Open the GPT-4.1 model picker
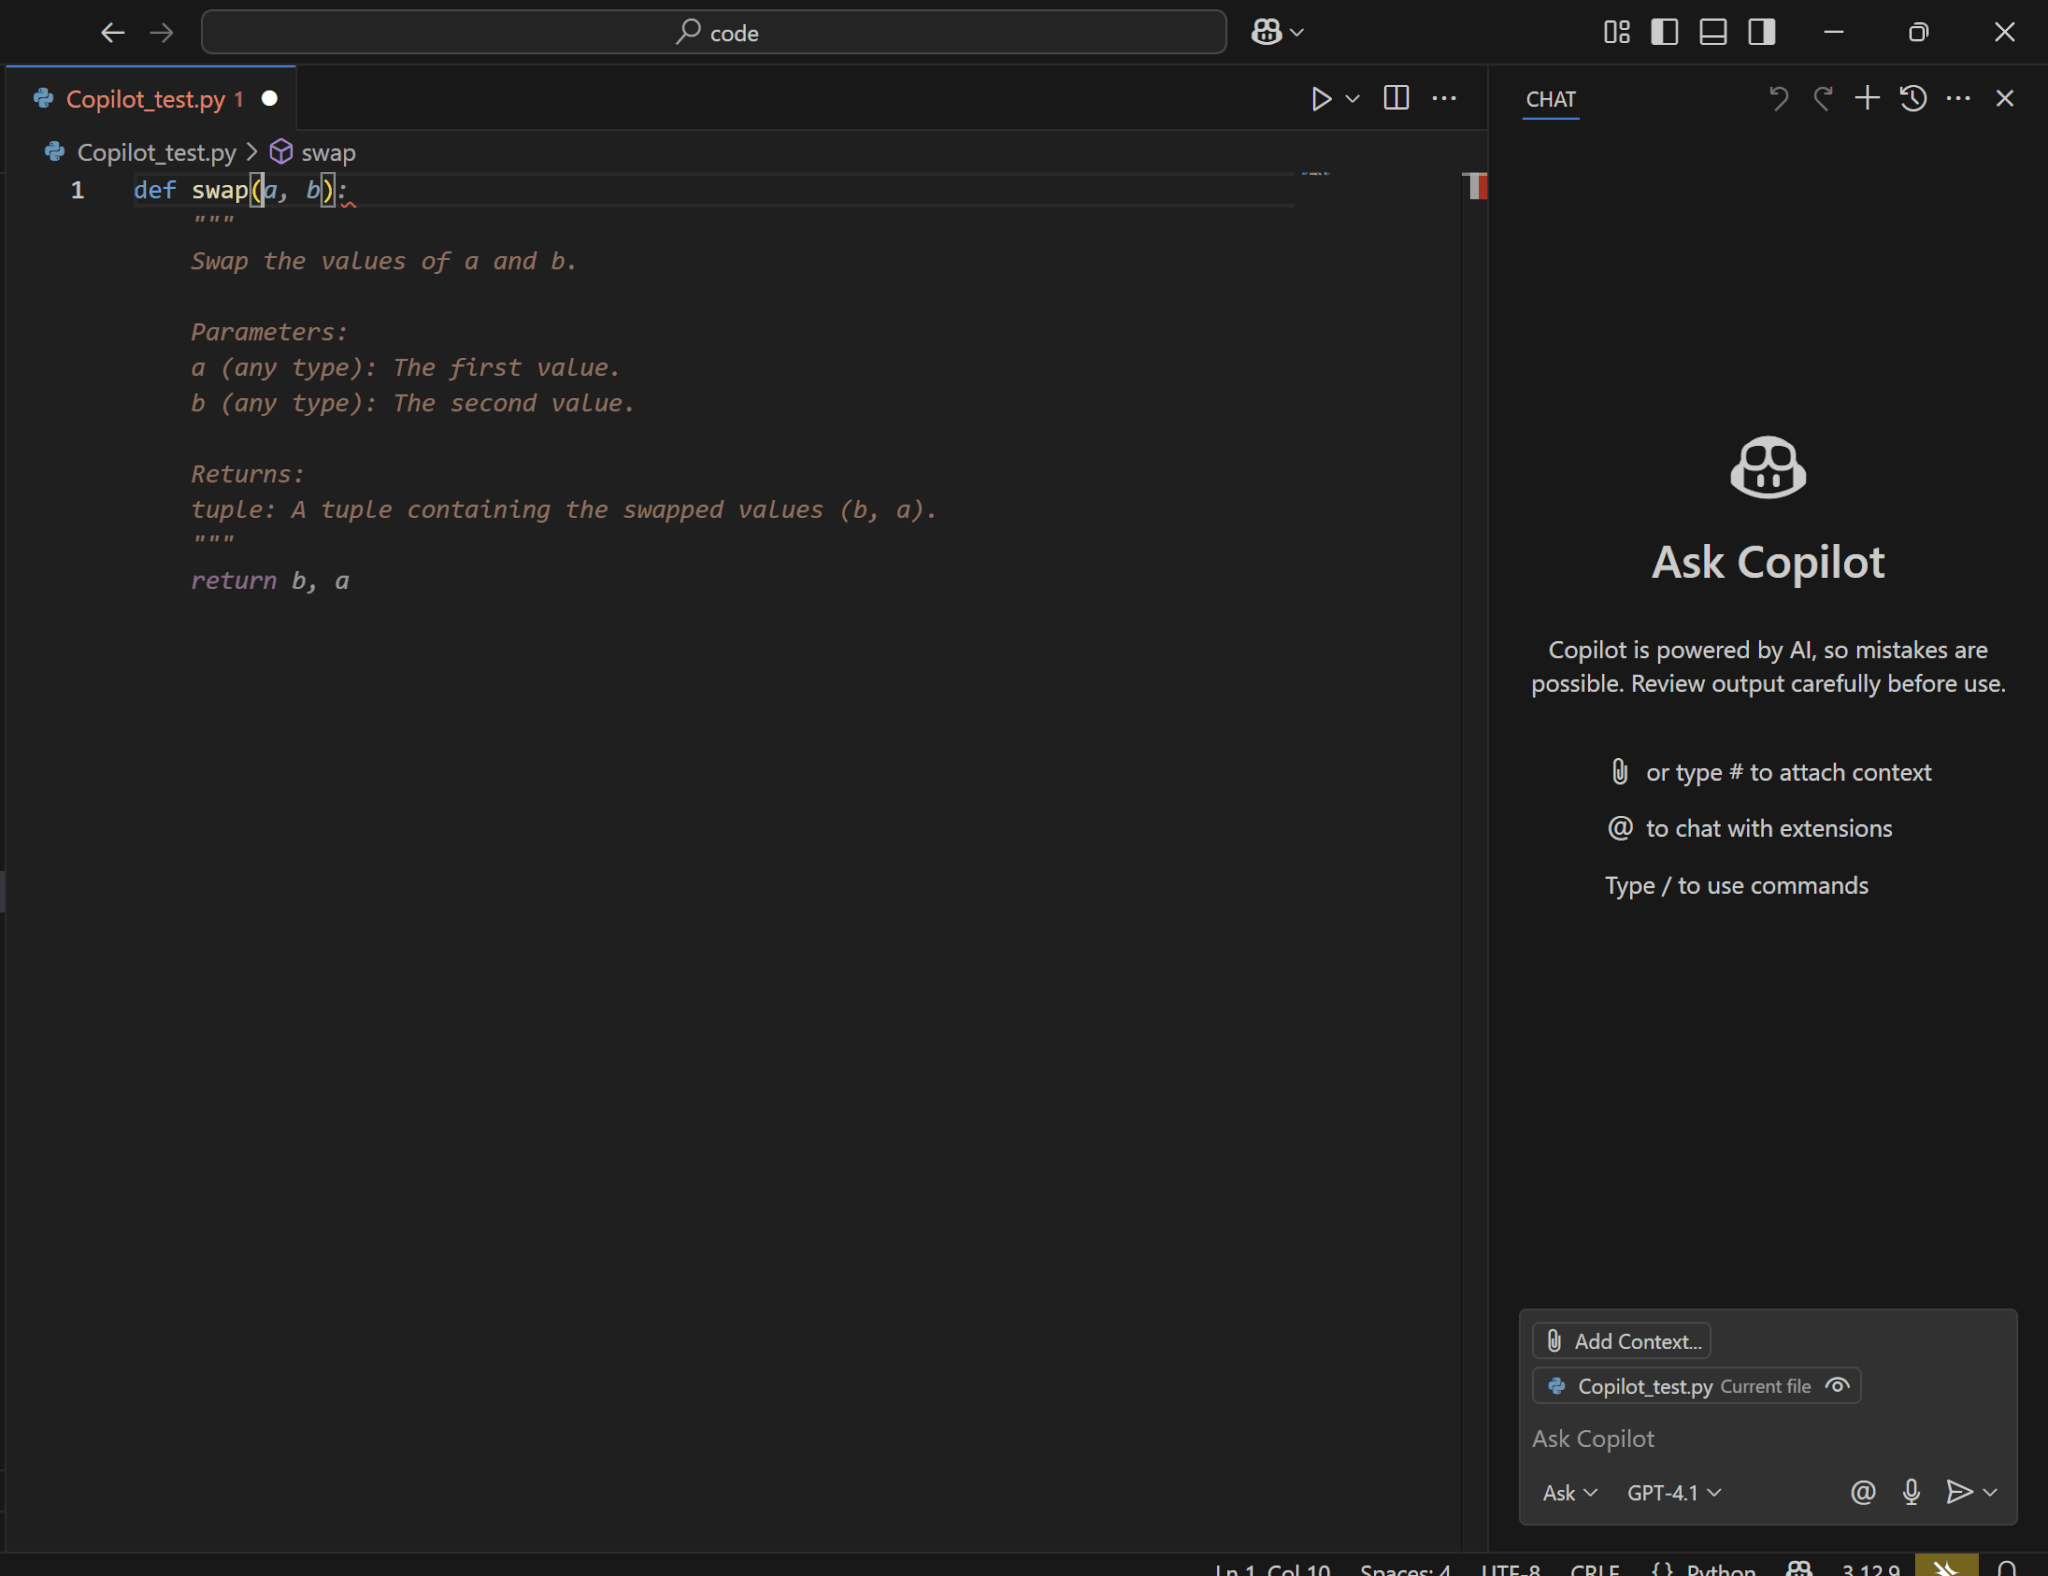The height and width of the screenshot is (1576, 2048). point(1673,1492)
